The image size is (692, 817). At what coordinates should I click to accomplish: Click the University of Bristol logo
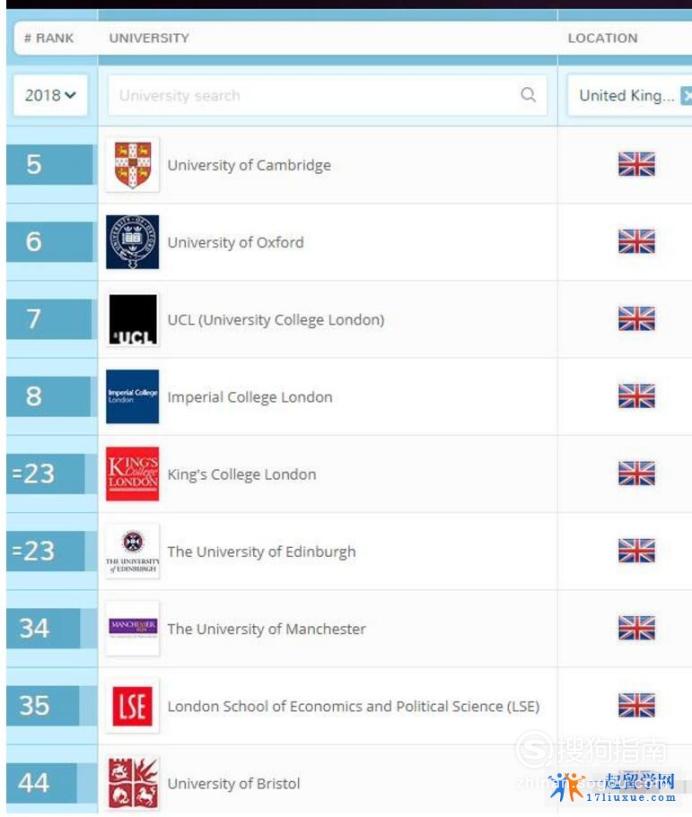[132, 783]
